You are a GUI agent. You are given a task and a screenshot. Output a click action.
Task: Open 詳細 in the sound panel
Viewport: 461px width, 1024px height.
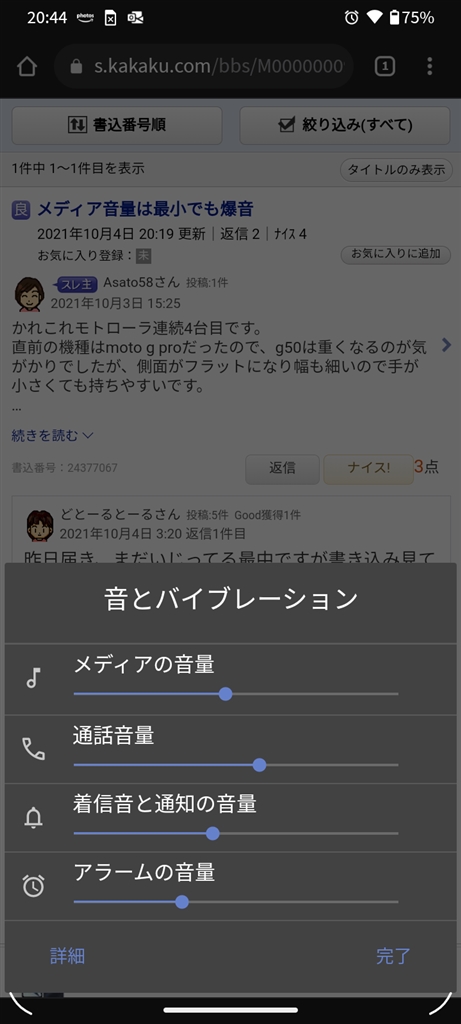click(67, 956)
